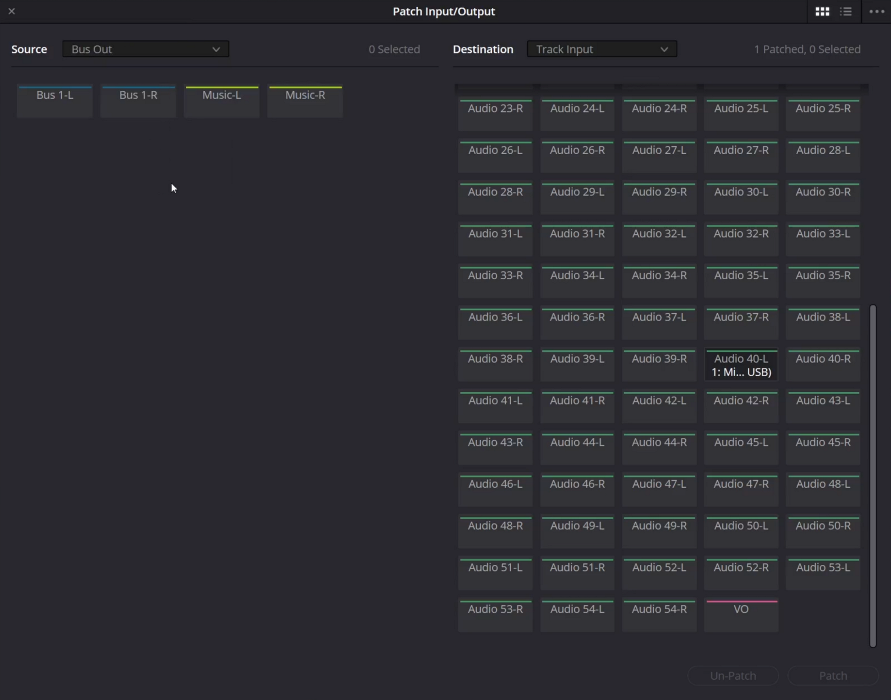Select the Bus 1-L source tile
This screenshot has width=891, height=700.
55,101
